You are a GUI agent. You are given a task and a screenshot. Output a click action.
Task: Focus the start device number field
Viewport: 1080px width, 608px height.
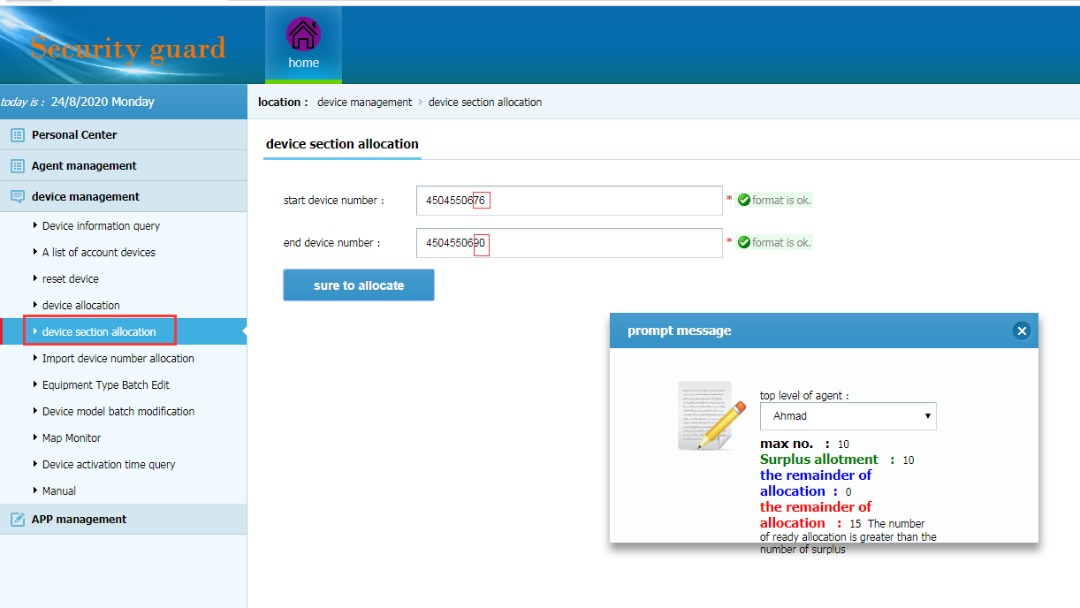pos(569,200)
